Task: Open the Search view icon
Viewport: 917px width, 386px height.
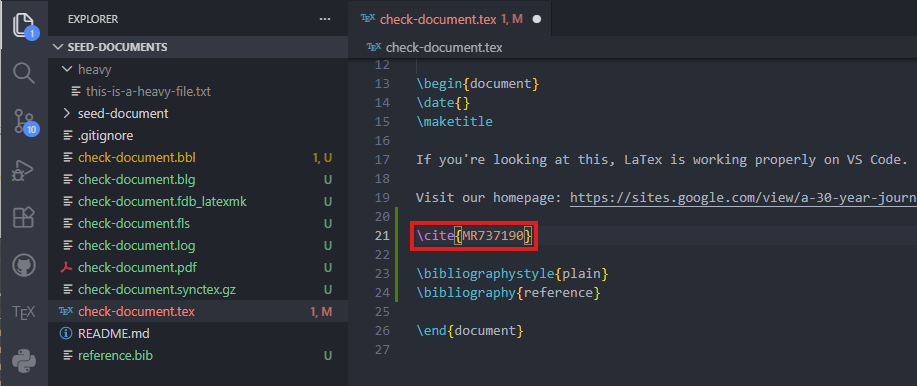Action: coord(24,74)
